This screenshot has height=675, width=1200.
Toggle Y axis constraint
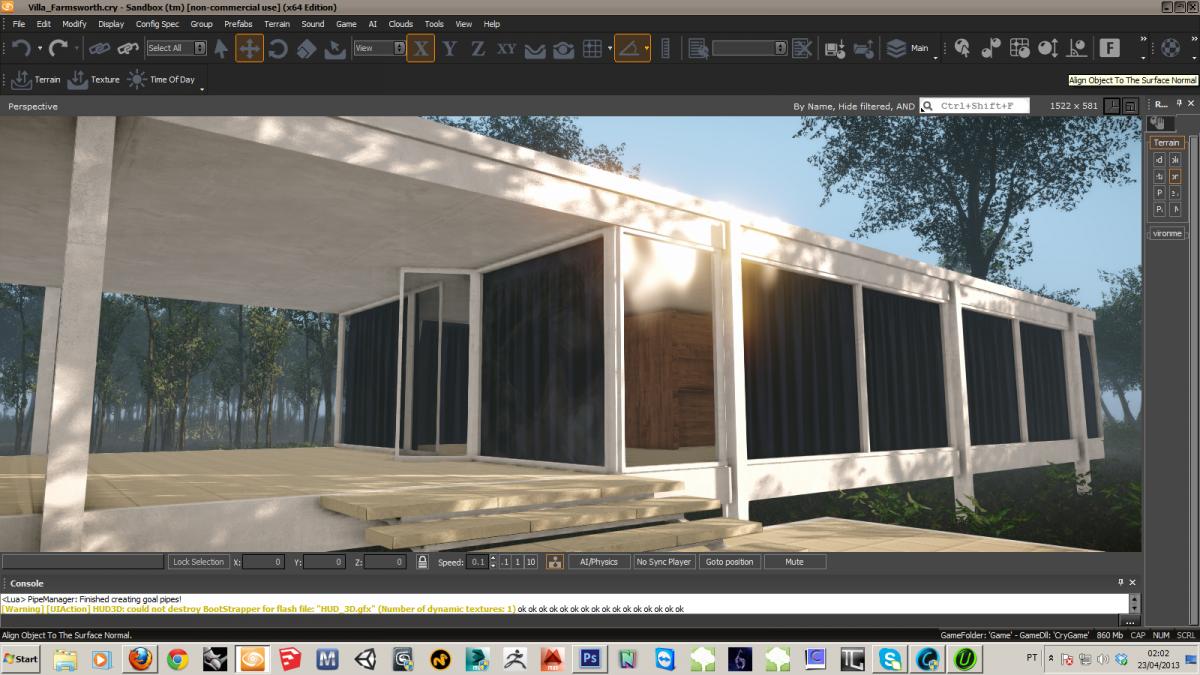tap(451, 47)
